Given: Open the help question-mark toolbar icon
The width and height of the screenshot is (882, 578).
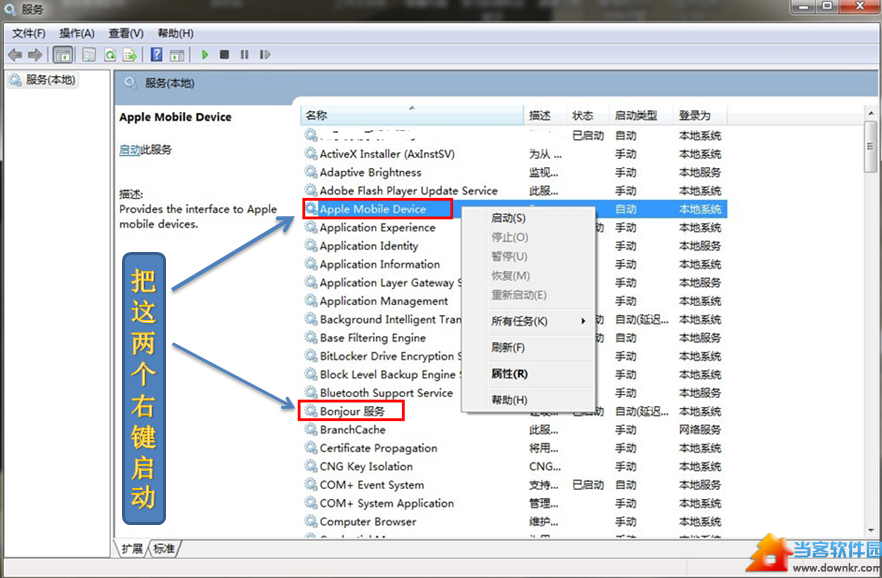Looking at the screenshot, I should click(156, 55).
